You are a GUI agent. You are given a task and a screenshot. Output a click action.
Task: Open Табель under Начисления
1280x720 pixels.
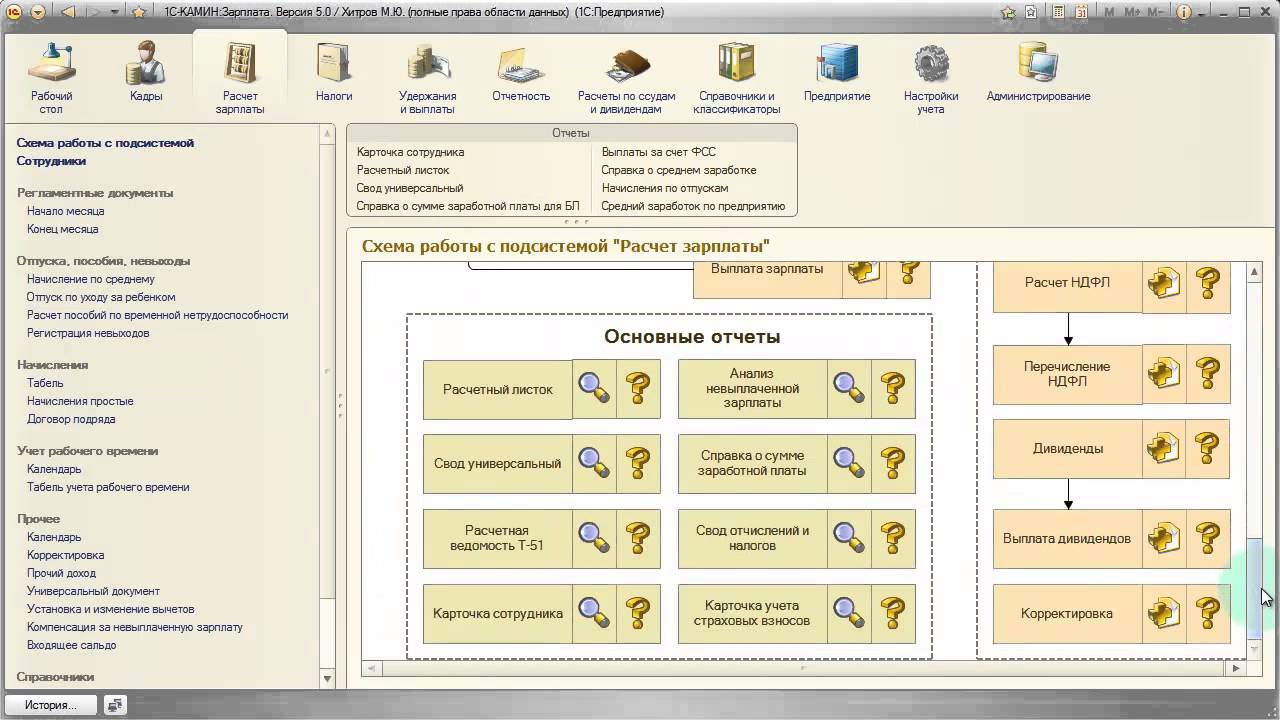click(45, 383)
